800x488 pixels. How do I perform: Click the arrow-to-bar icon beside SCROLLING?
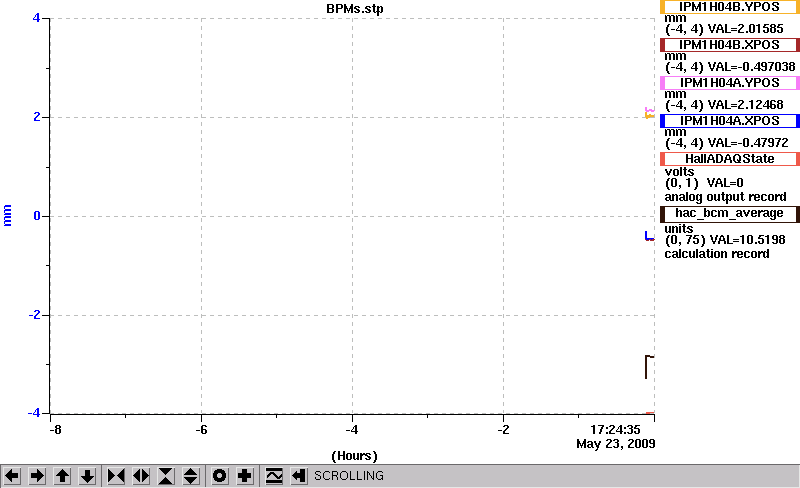click(x=299, y=476)
